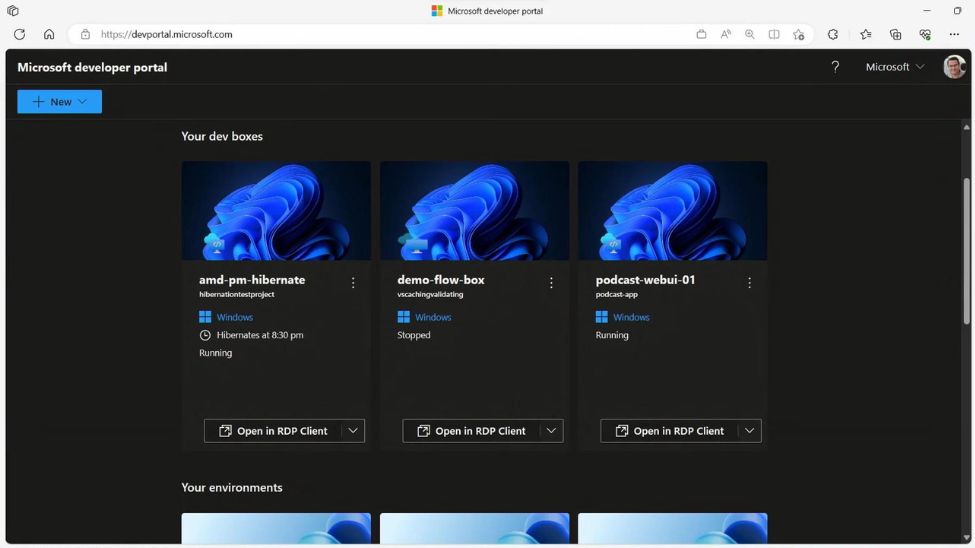Image resolution: width=975 pixels, height=548 pixels.
Task: Click the scrollbar down arrow
Action: [x=966, y=538]
